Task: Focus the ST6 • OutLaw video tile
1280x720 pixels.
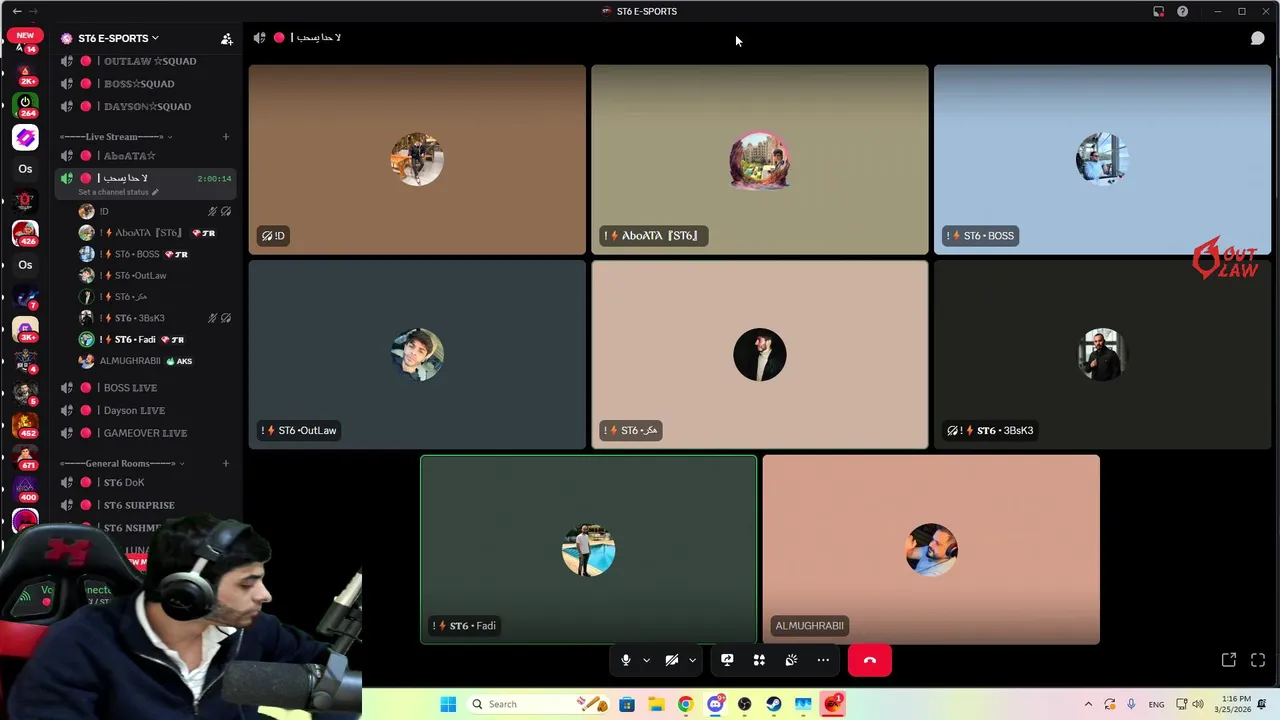Action: point(417,355)
